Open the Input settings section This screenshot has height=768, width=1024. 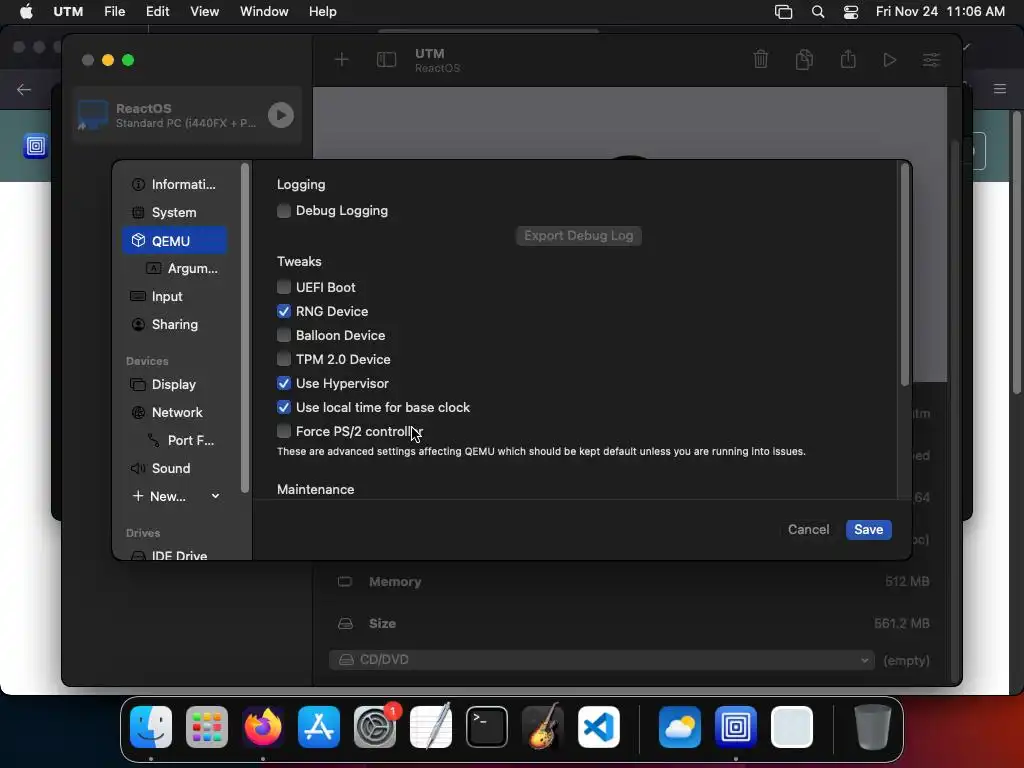coord(174,296)
